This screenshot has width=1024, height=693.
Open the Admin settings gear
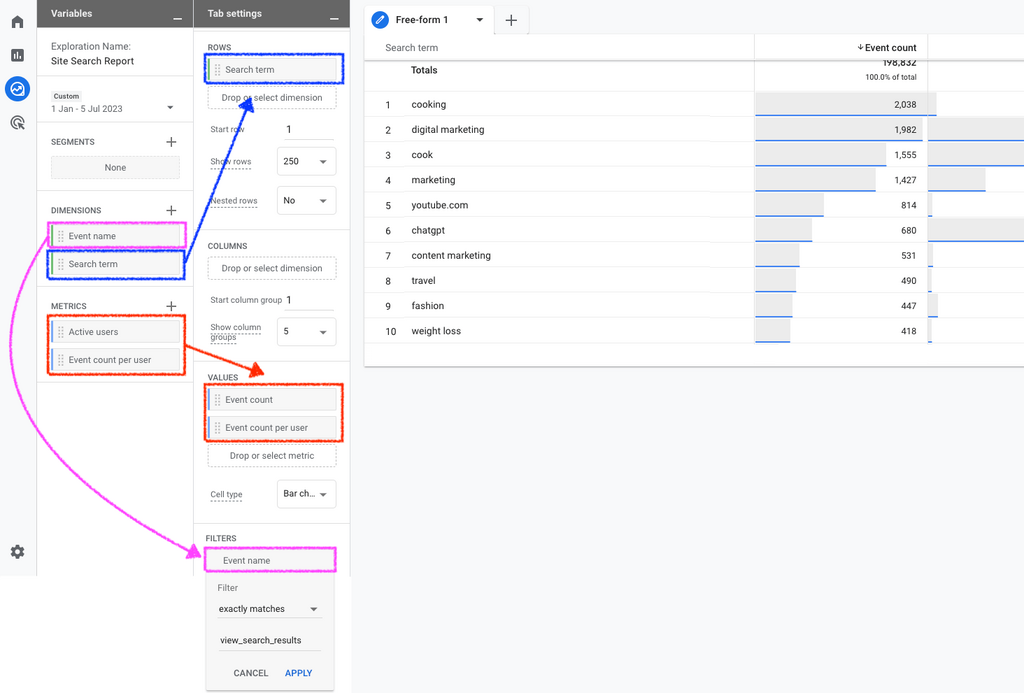tap(17, 552)
